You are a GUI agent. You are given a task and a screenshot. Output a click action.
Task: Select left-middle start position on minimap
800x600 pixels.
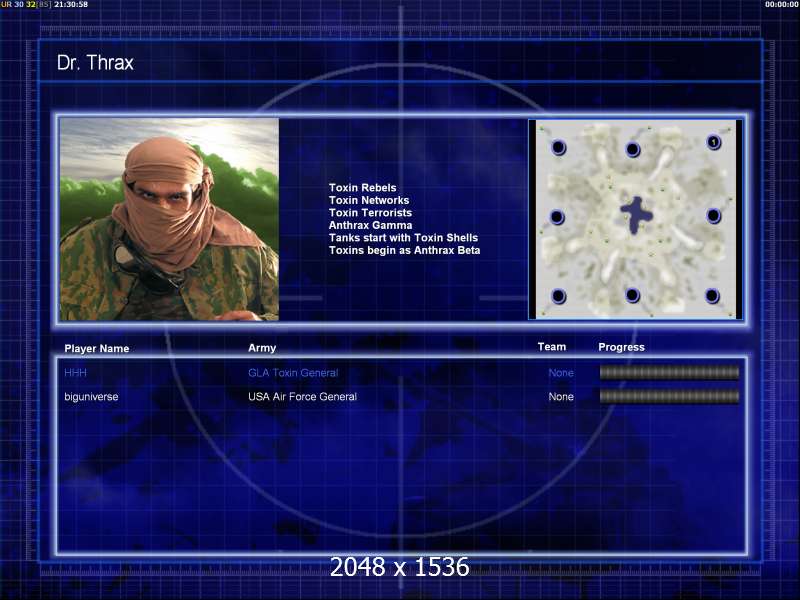pos(557,217)
